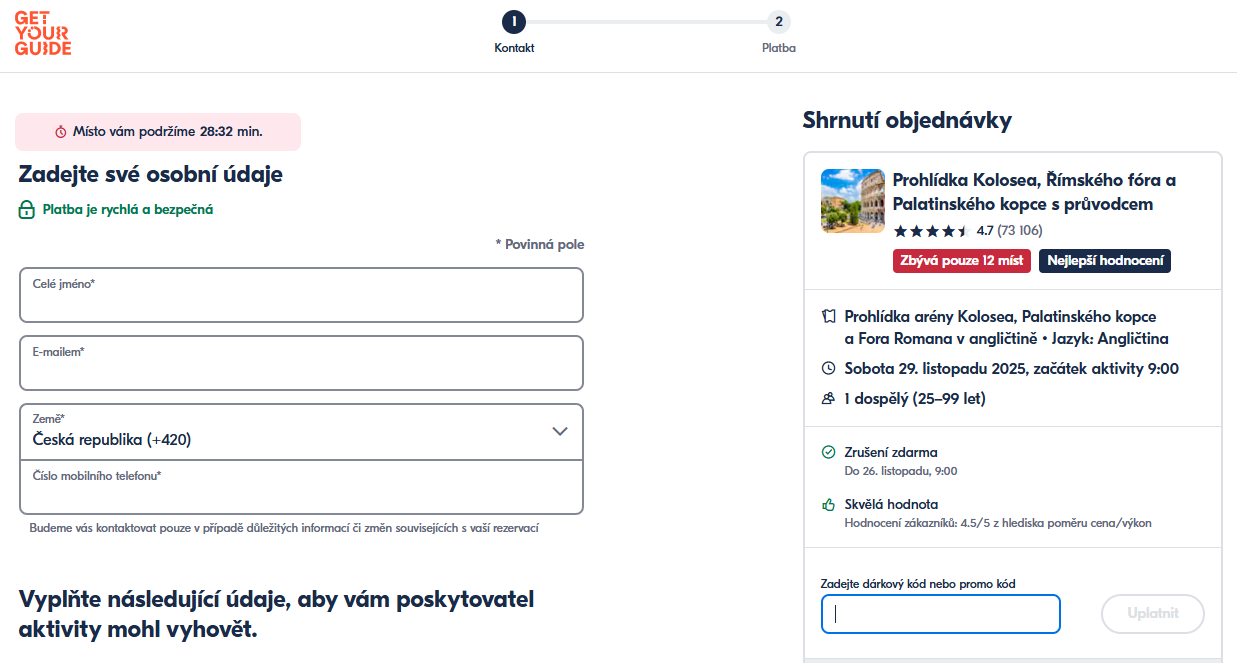Click the GetYourGuide logo
The width and height of the screenshot is (1237, 663).
pyautogui.click(x=41, y=32)
